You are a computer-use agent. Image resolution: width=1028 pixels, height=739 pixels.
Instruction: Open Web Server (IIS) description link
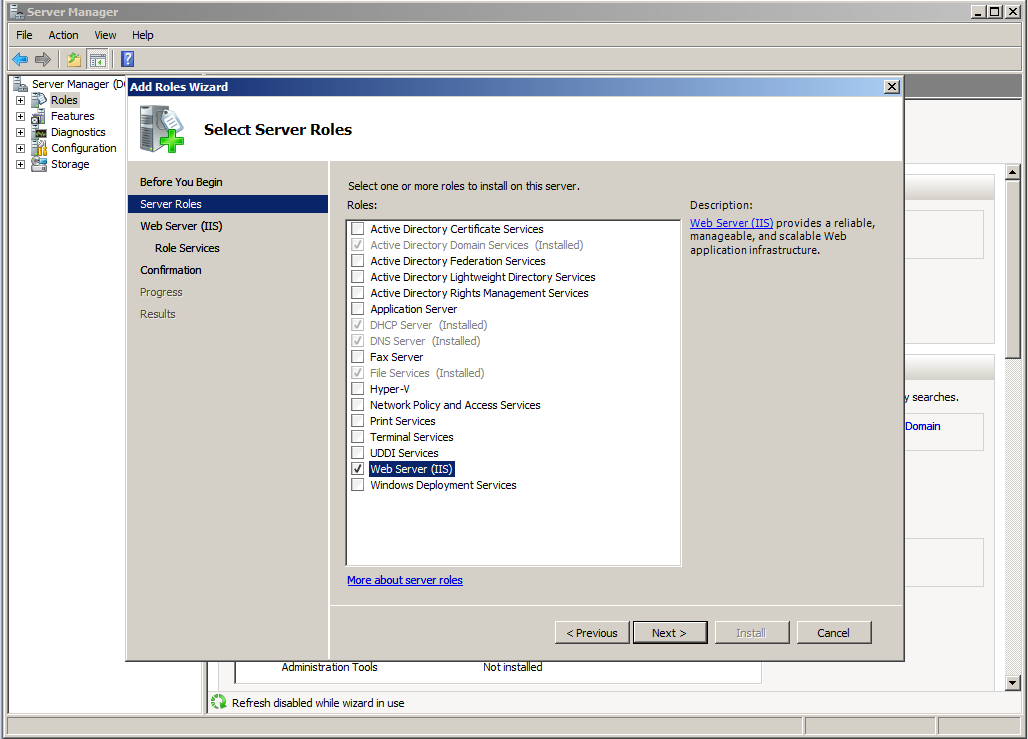[731, 223]
